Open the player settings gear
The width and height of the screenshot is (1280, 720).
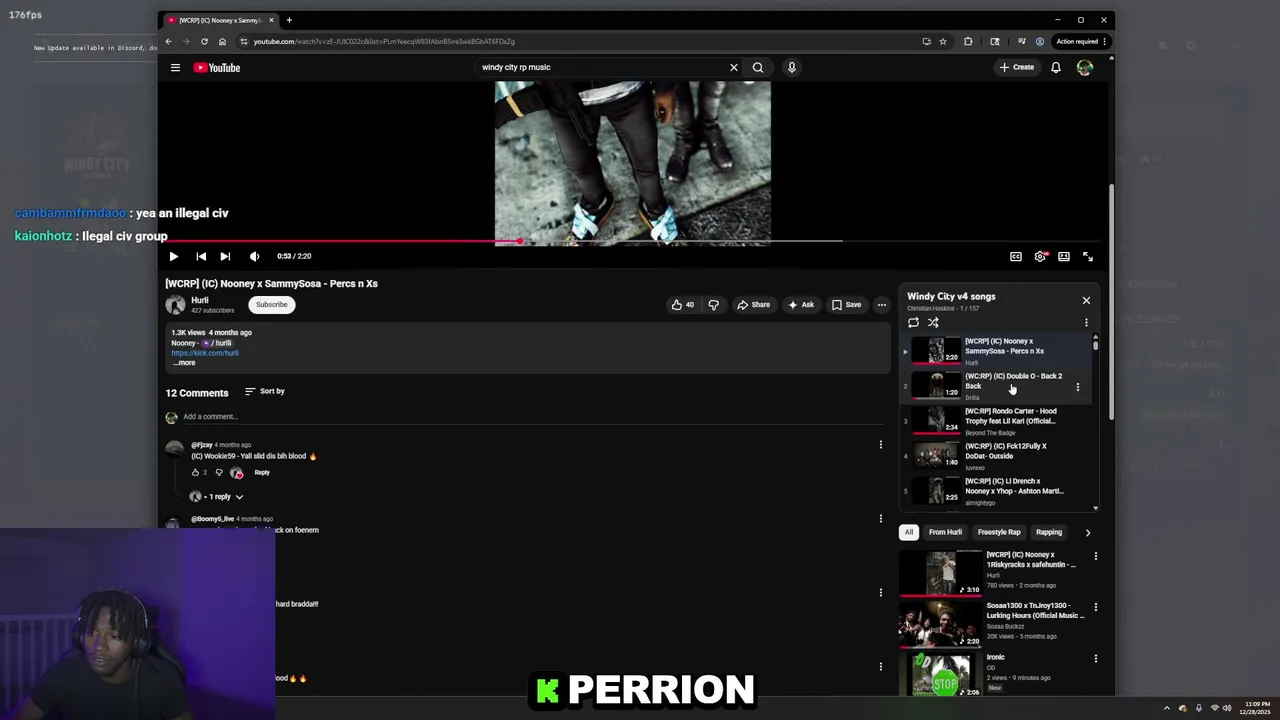1040,257
